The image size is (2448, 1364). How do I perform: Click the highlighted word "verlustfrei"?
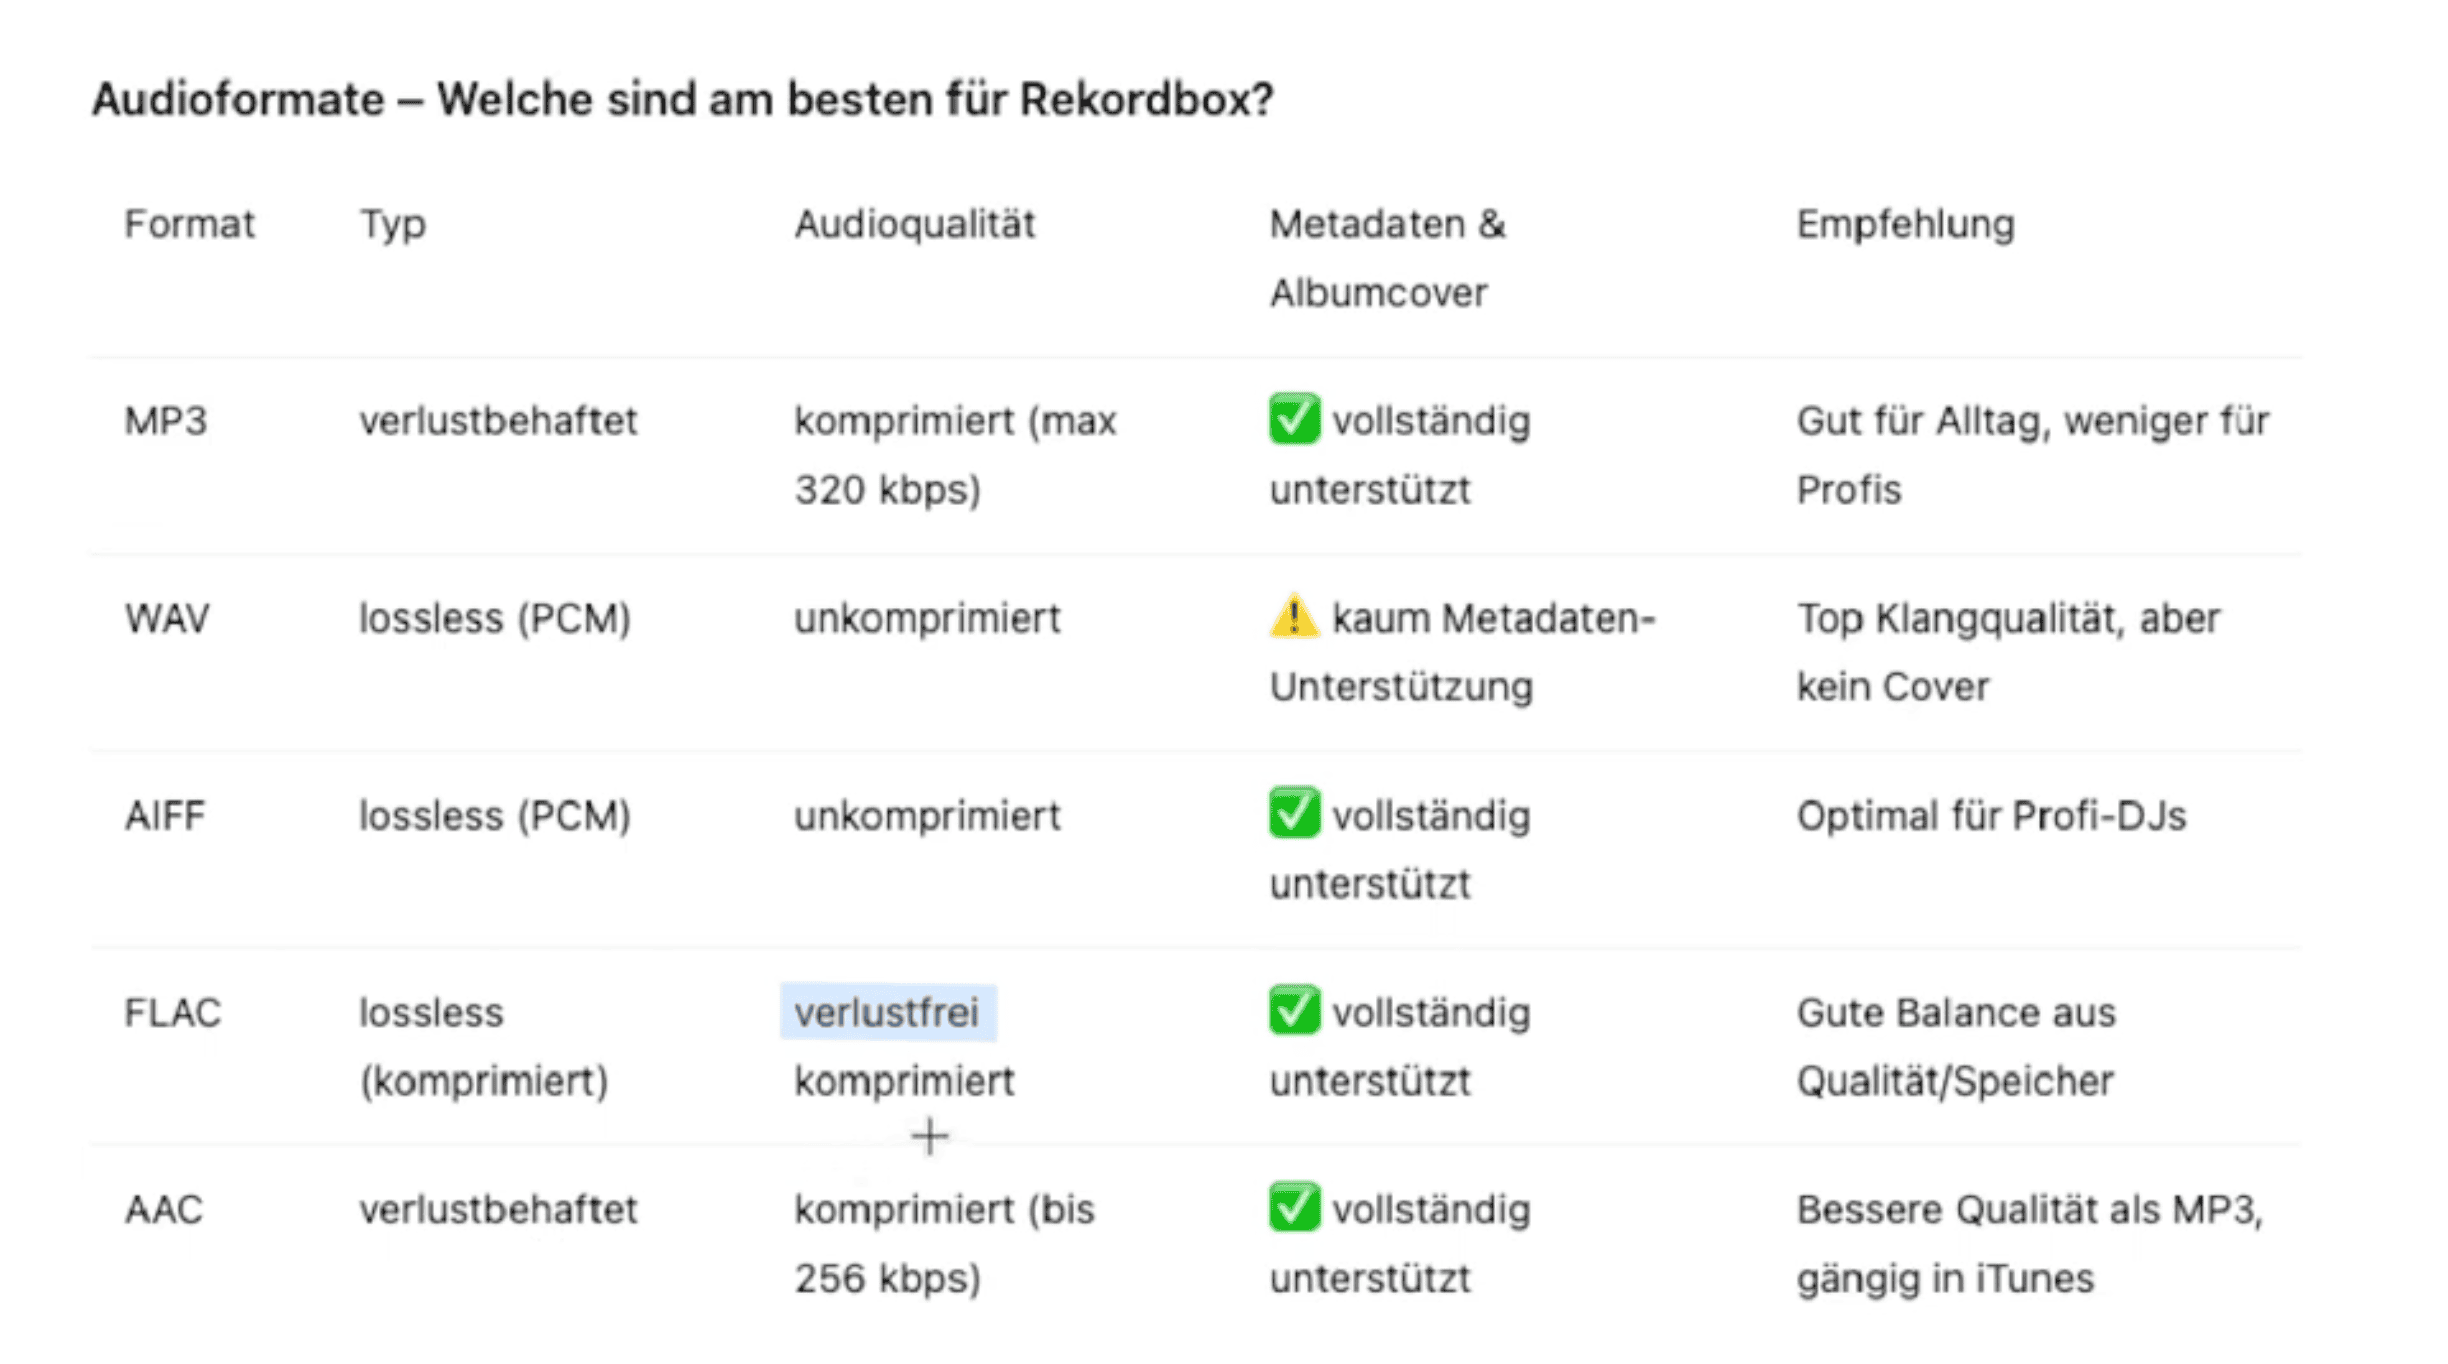point(886,1012)
